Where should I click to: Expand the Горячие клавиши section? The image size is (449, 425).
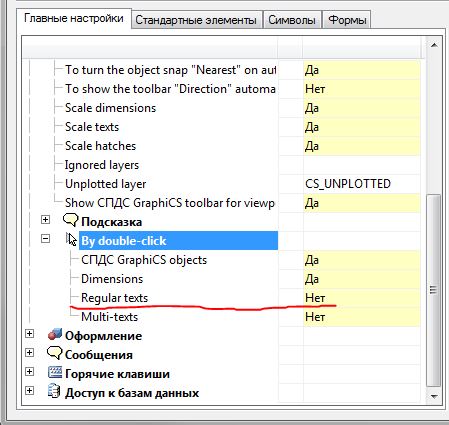[x=30, y=371]
